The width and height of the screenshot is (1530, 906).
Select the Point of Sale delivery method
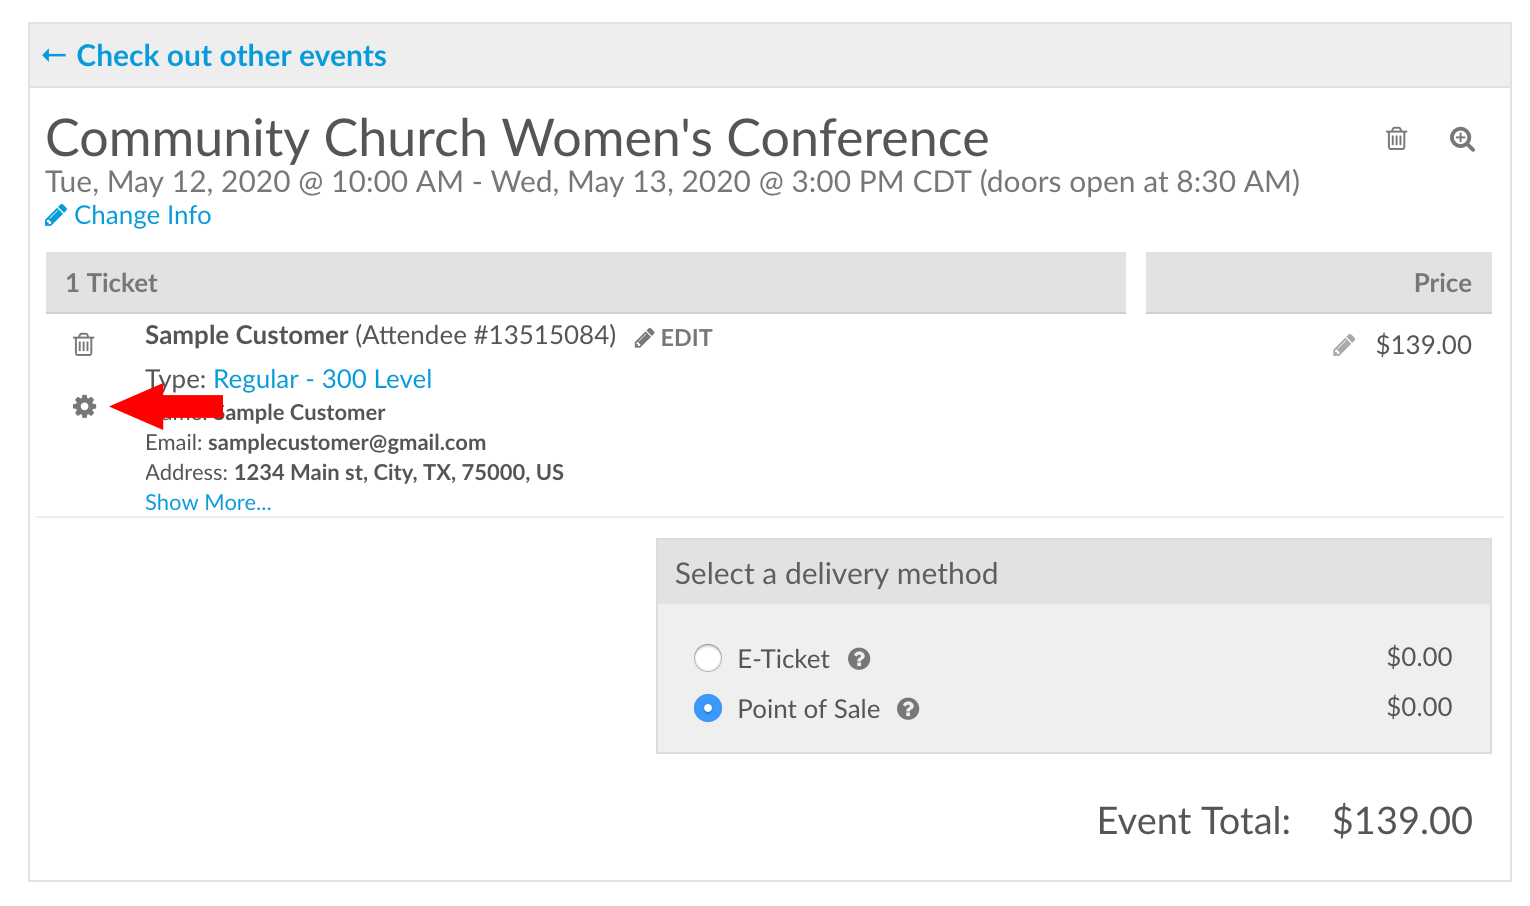(x=708, y=708)
